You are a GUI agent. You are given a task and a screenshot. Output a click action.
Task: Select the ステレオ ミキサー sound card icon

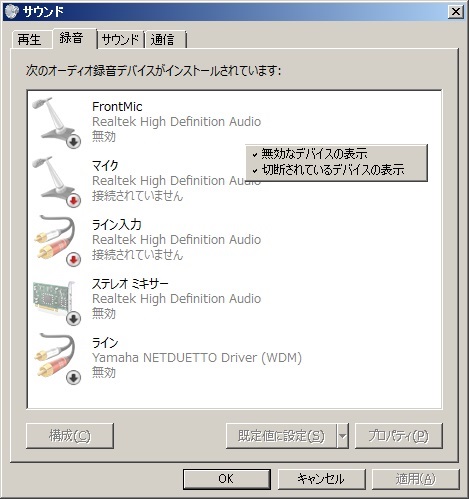pyautogui.click(x=55, y=299)
